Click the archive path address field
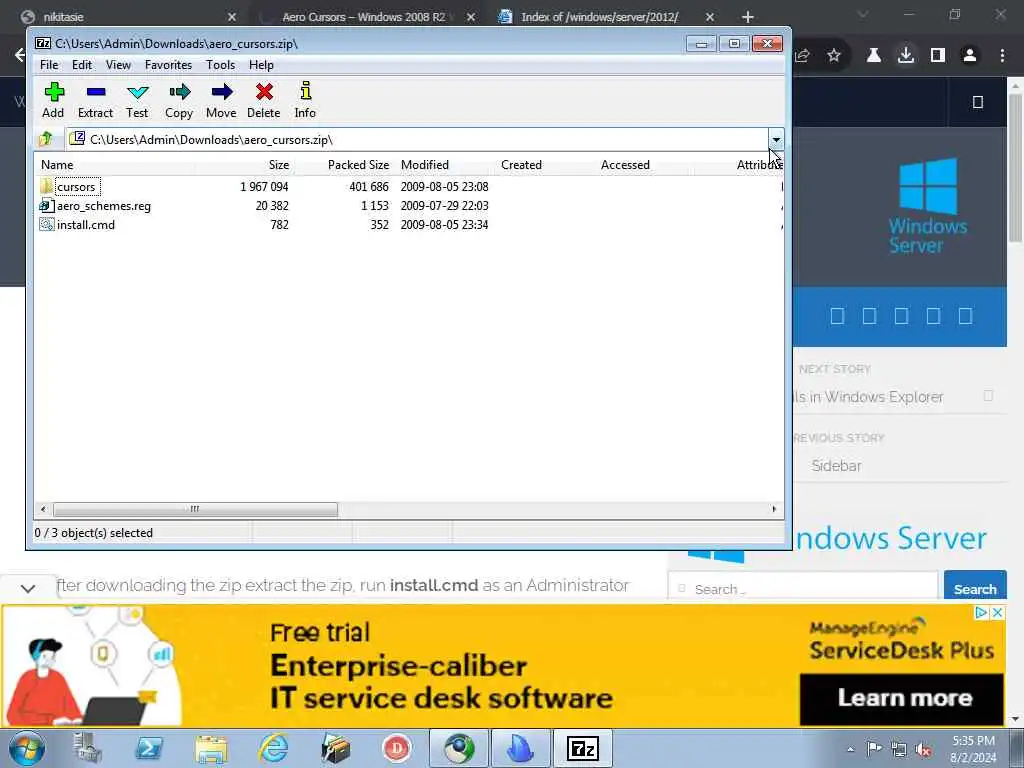 (418, 139)
